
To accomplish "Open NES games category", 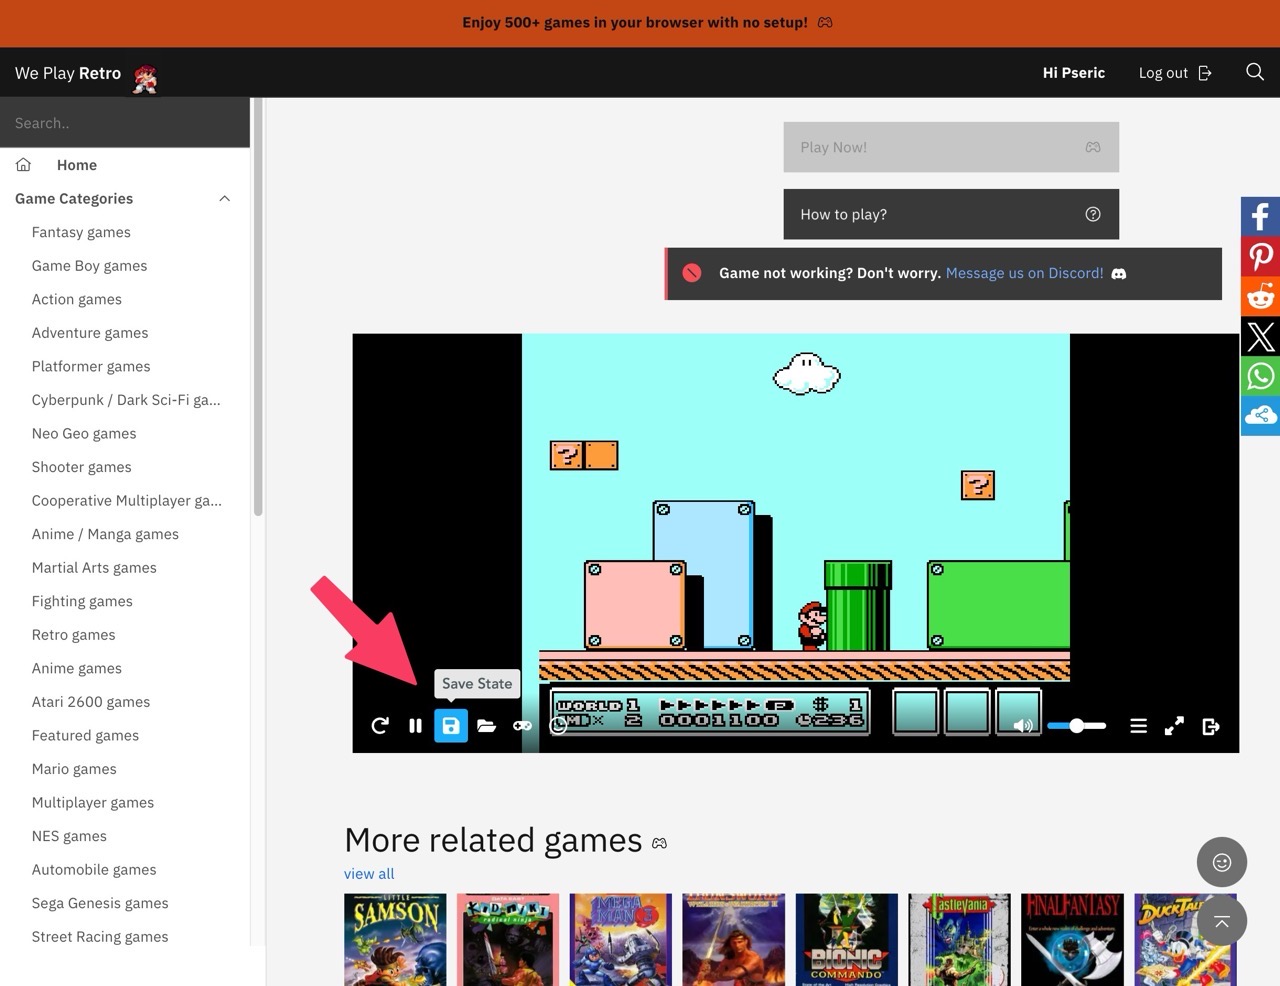I will (69, 836).
